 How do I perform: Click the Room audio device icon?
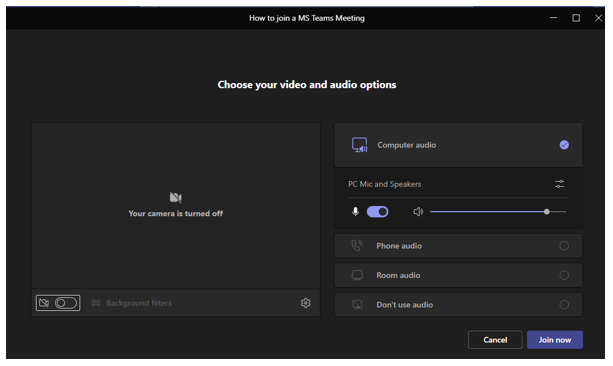(x=357, y=275)
